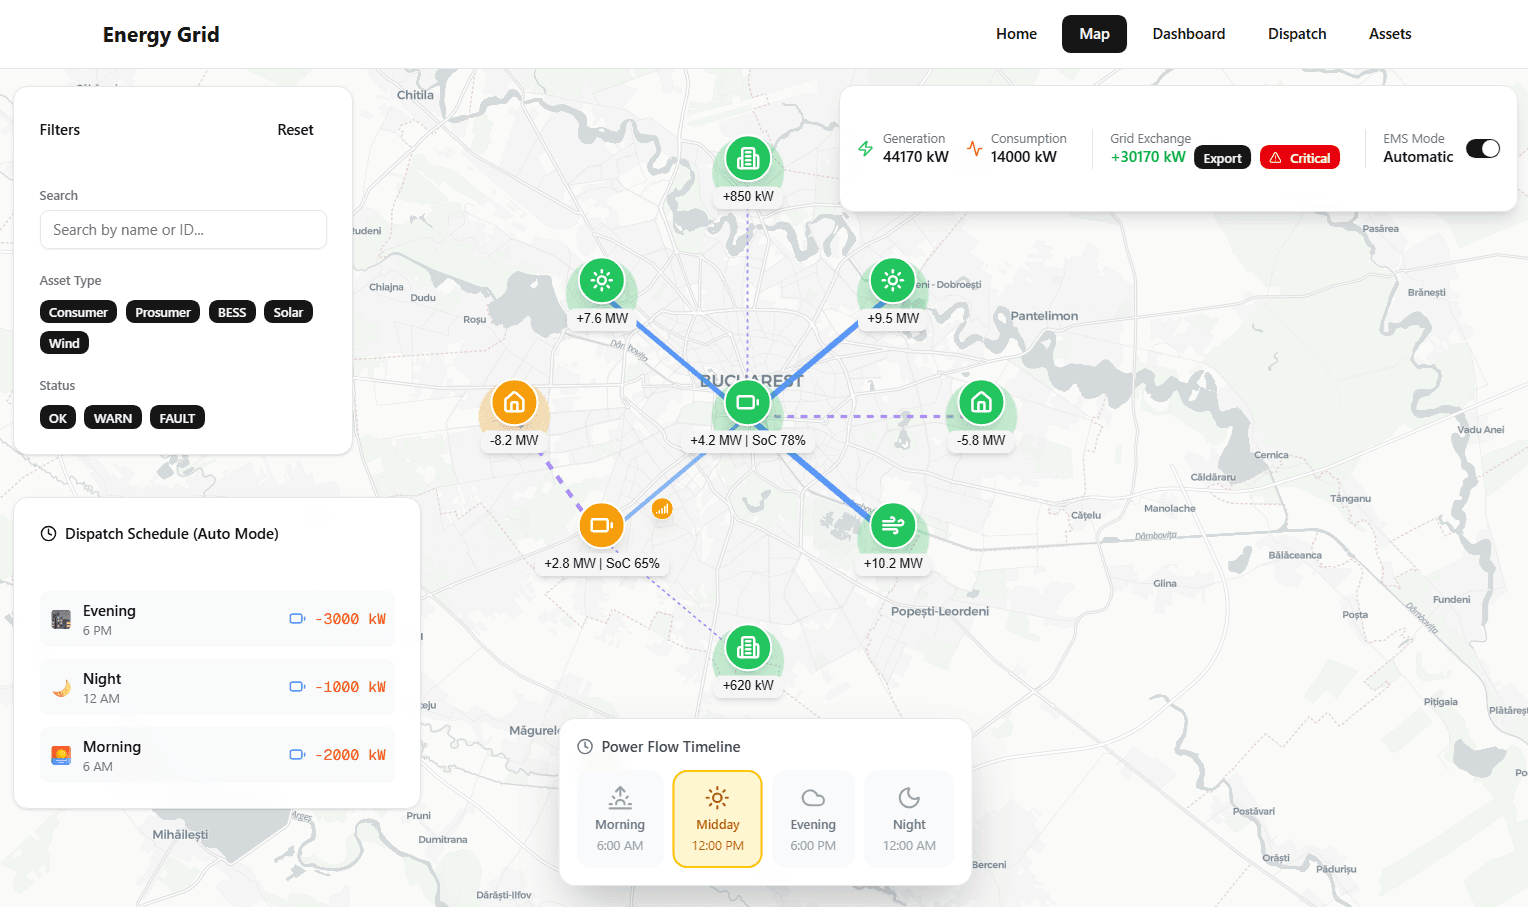Select the orange -8.2 MW consumer marker

(514, 403)
